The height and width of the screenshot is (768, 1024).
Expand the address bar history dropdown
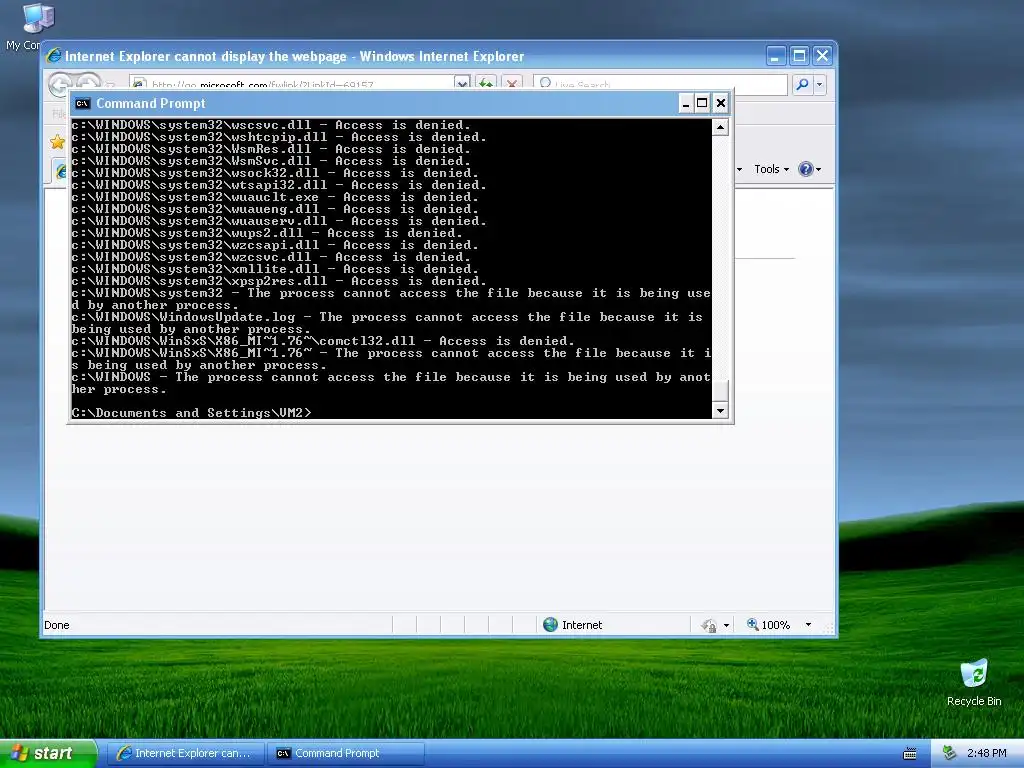[462, 84]
